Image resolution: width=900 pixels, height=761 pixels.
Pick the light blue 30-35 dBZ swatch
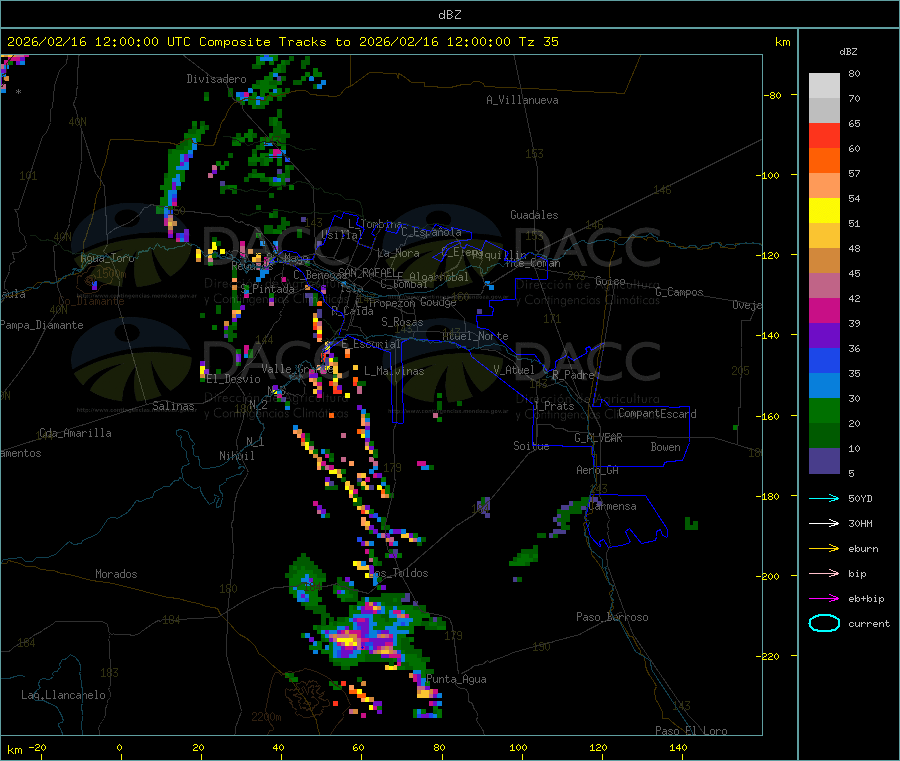[x=824, y=386]
